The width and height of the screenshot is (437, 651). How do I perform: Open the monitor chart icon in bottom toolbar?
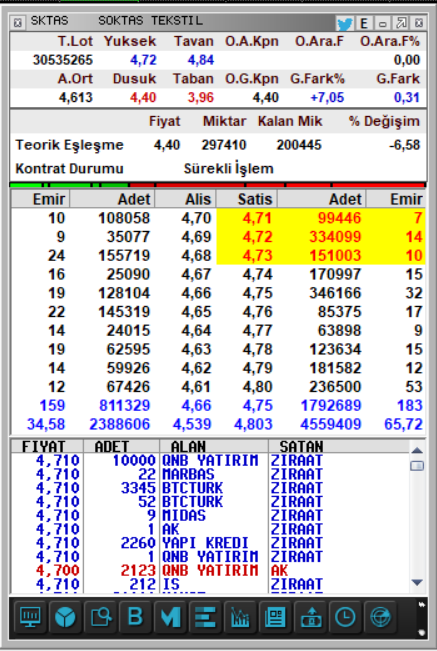click(x=30, y=617)
